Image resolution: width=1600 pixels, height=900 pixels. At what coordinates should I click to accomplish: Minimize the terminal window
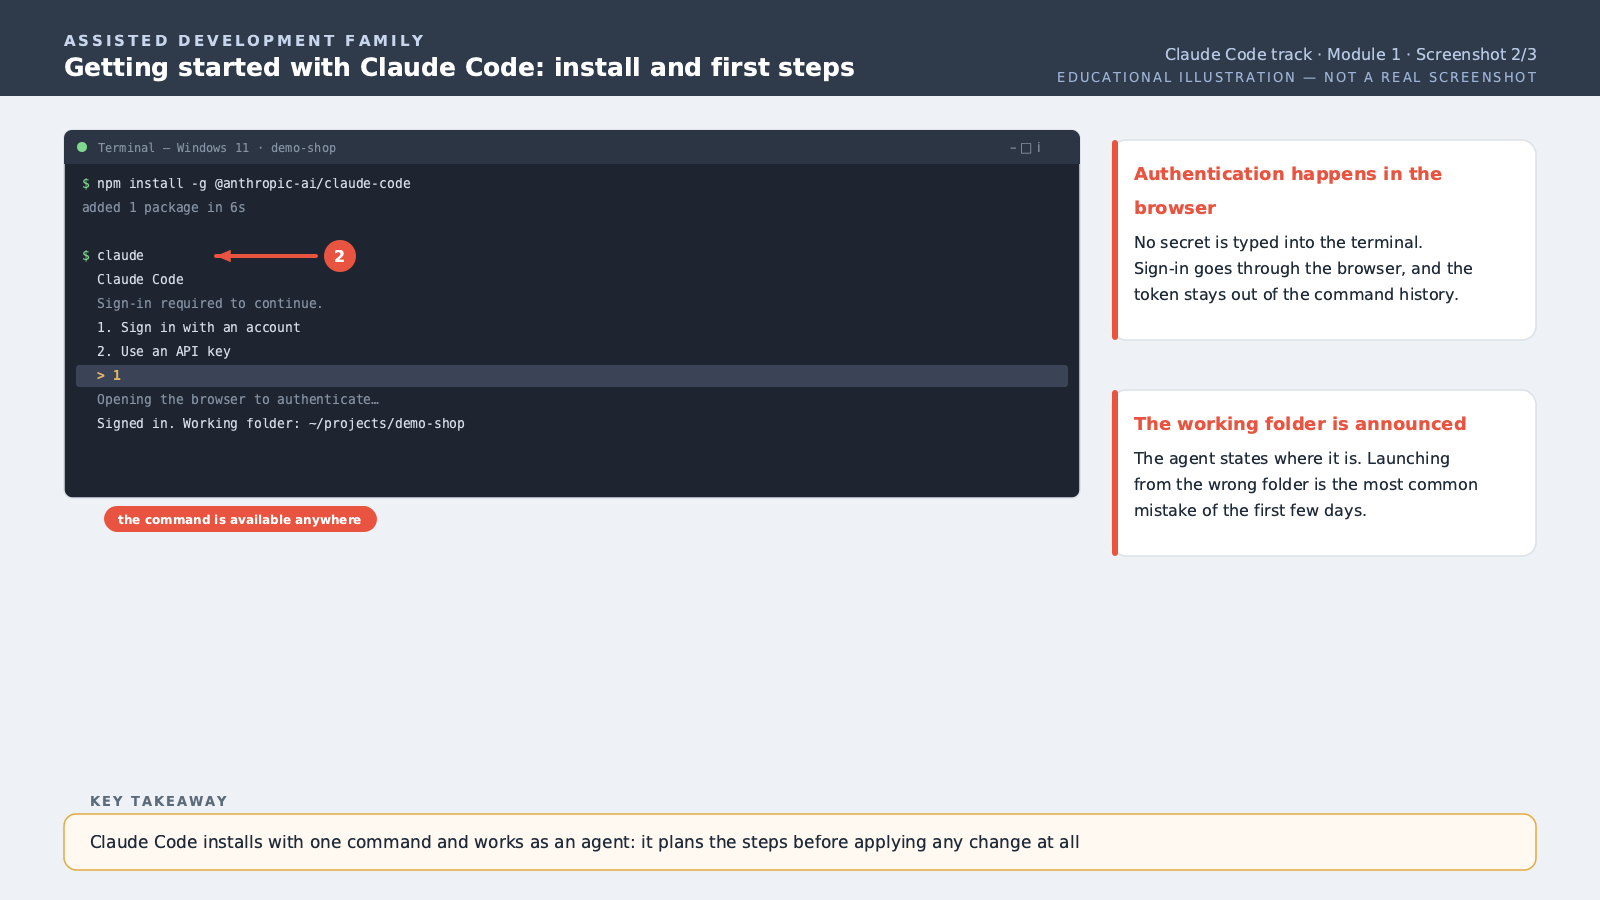pyautogui.click(x=1013, y=148)
